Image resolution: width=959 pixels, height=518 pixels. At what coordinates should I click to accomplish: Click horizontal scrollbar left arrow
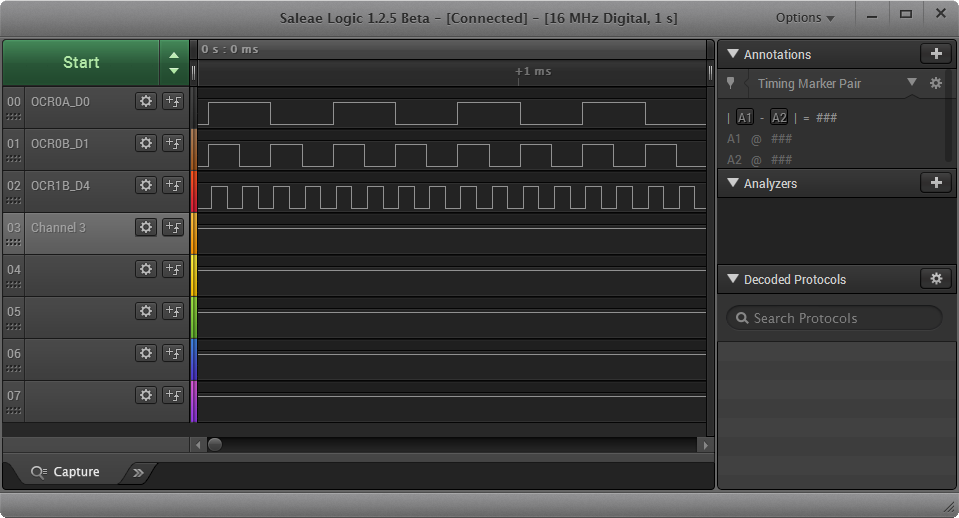point(198,445)
